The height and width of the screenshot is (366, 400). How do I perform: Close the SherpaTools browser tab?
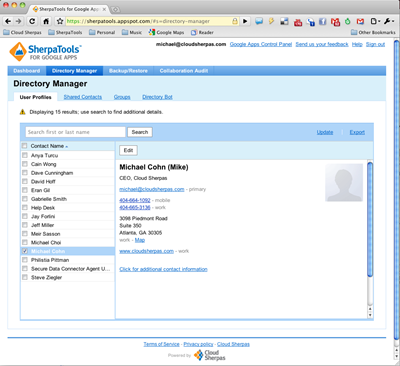point(104,9)
